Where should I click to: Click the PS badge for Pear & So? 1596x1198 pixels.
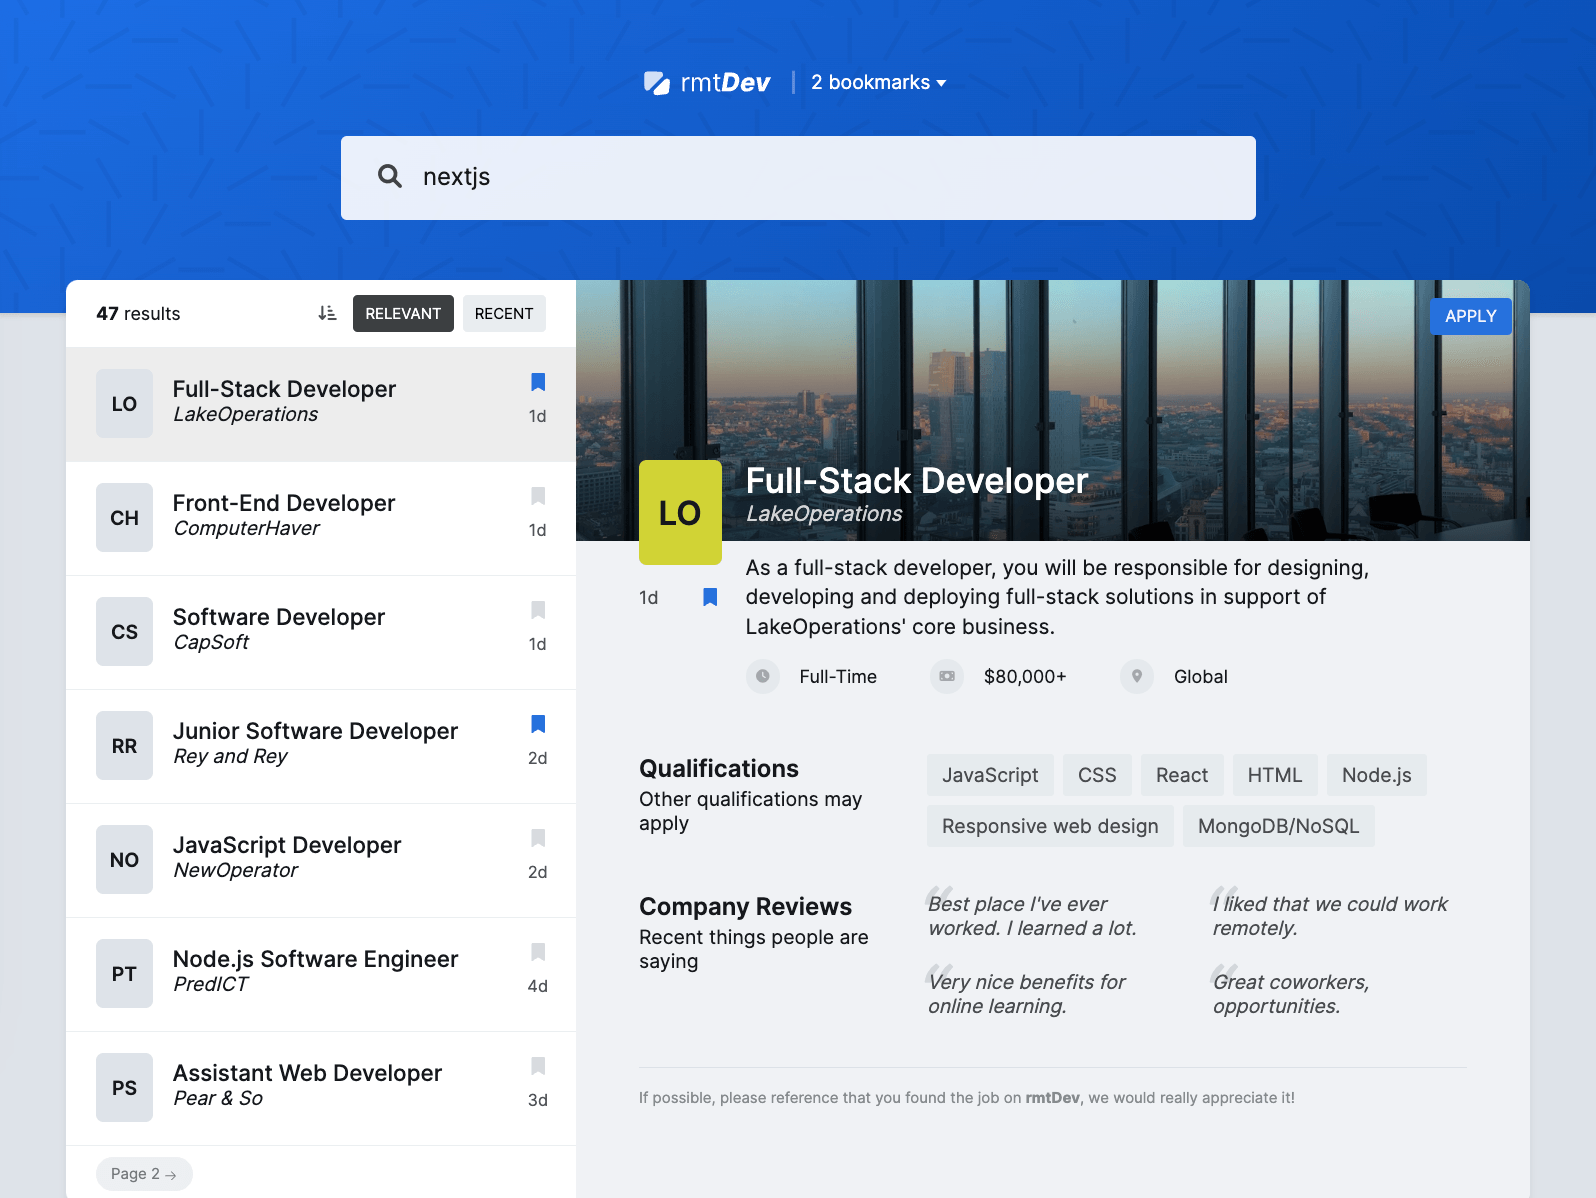click(124, 1088)
